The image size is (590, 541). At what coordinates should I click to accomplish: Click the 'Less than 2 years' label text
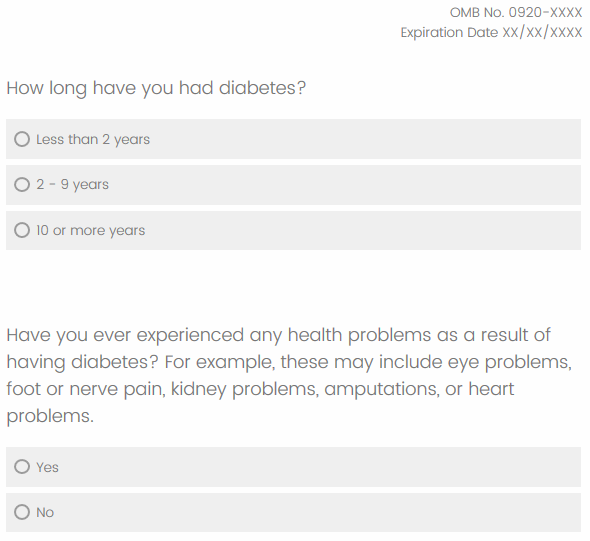[x=93, y=140]
